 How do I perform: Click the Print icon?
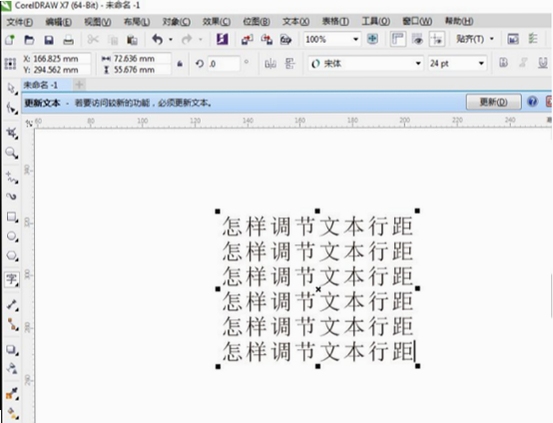68,40
